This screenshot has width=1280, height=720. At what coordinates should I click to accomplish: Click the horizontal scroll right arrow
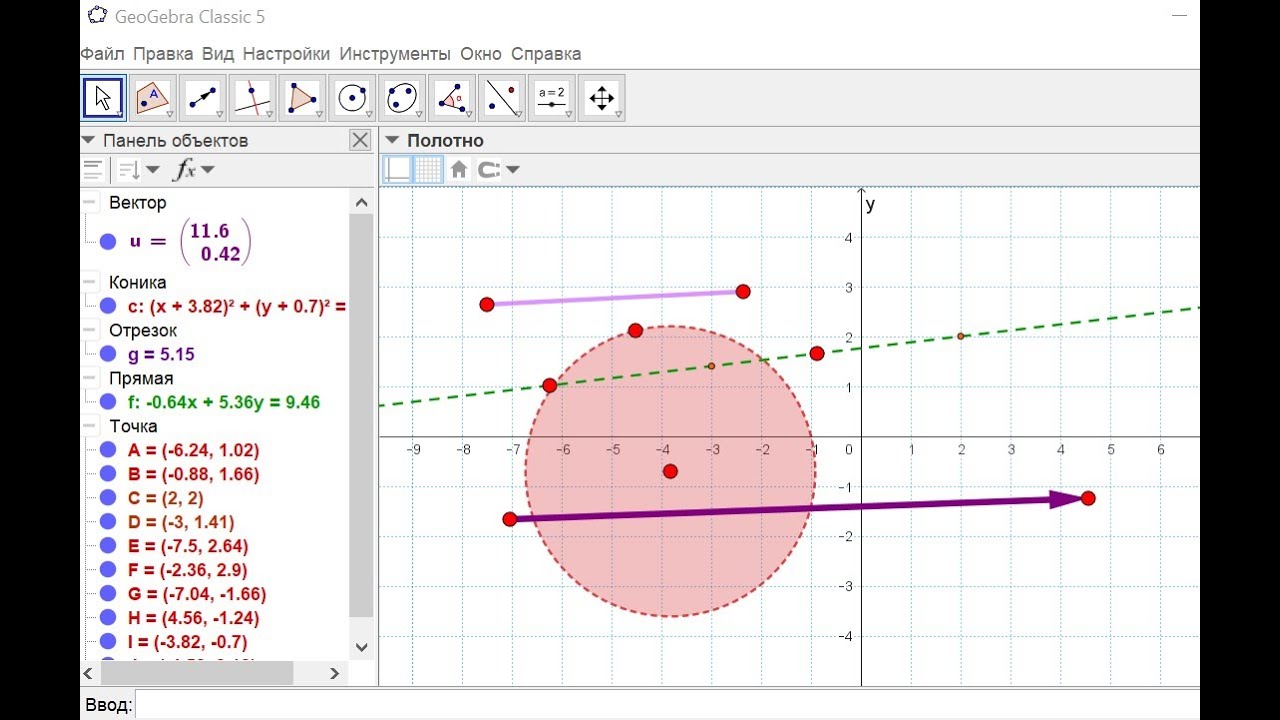335,674
